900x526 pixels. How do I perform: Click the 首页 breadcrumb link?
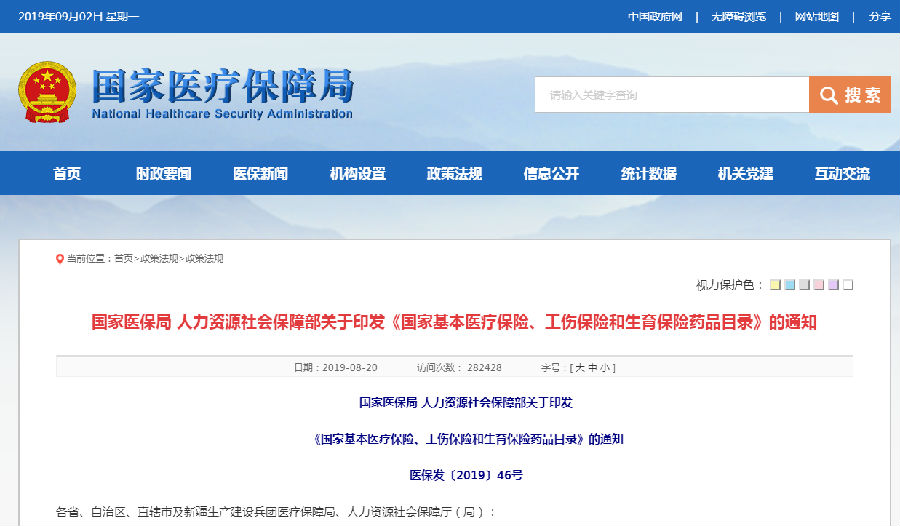pos(123,259)
